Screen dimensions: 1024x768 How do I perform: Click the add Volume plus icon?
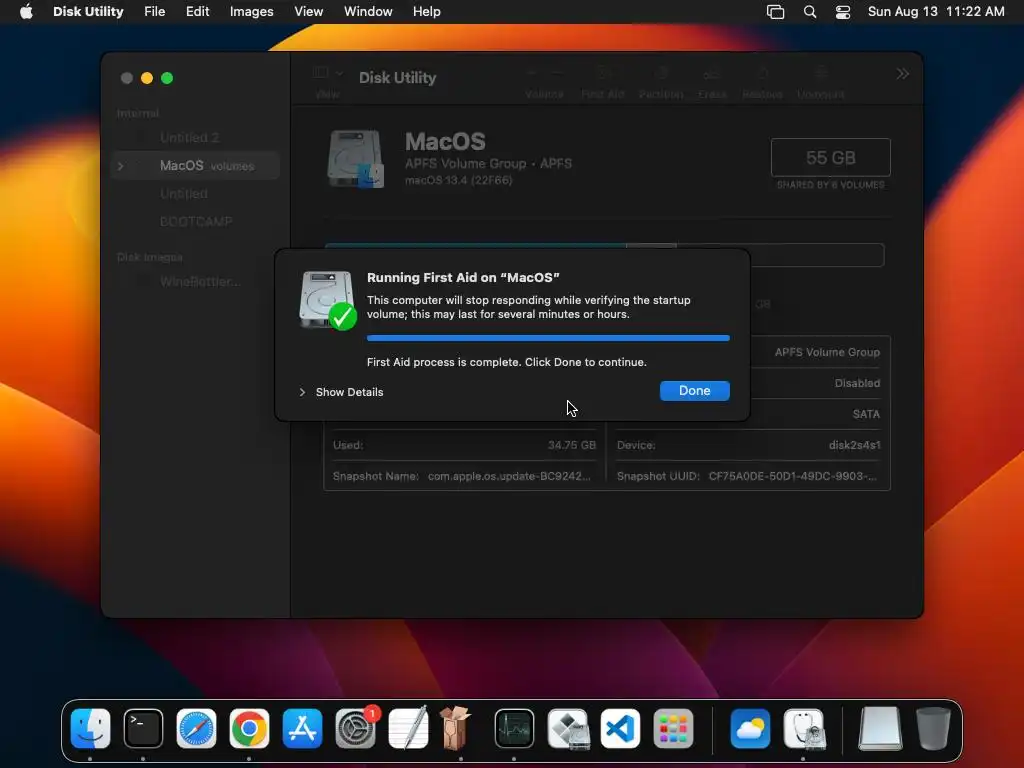(532, 73)
